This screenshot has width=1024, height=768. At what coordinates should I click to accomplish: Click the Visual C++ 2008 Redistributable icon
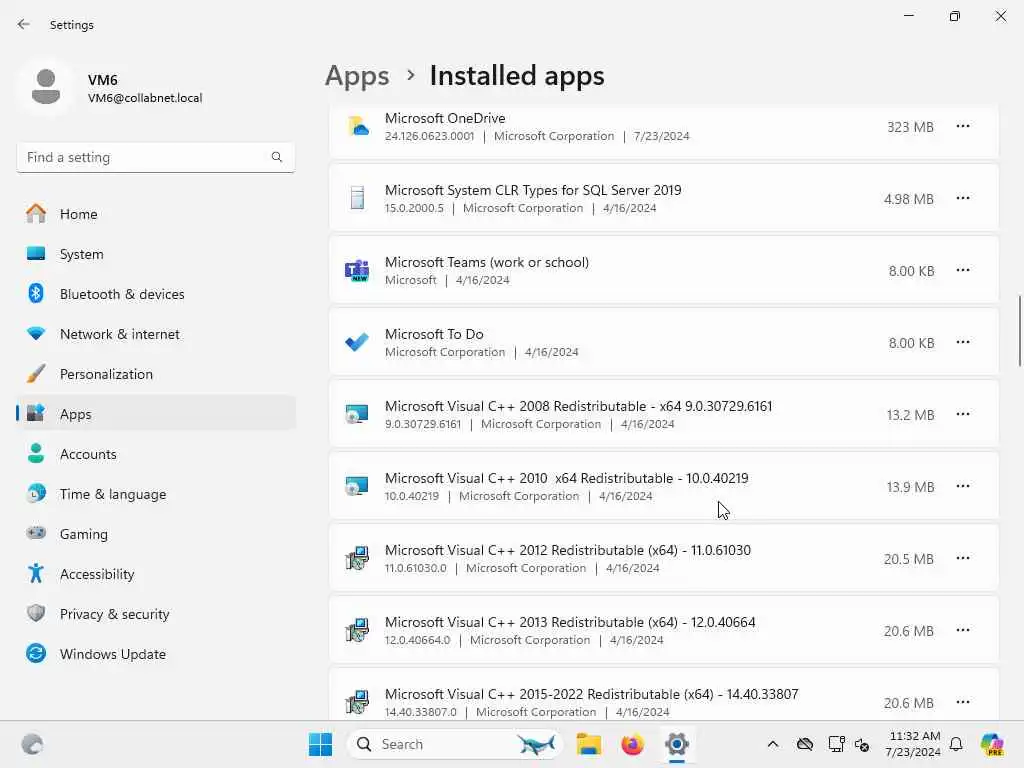click(357, 414)
